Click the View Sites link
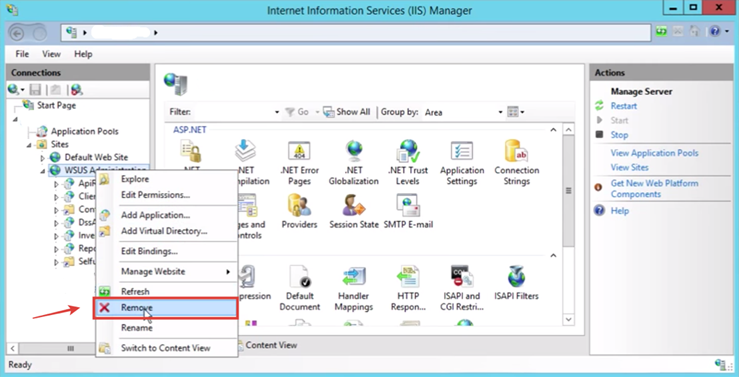The width and height of the screenshot is (739, 377). point(630,167)
